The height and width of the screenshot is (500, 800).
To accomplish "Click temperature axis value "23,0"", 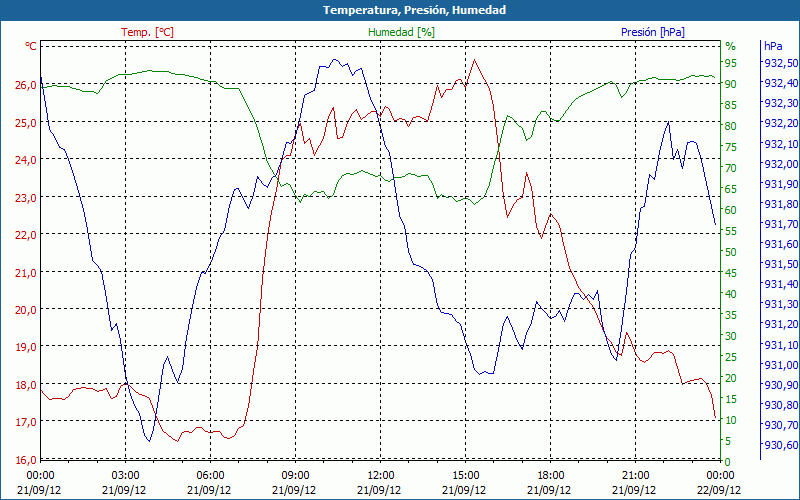I will (x=25, y=197).
